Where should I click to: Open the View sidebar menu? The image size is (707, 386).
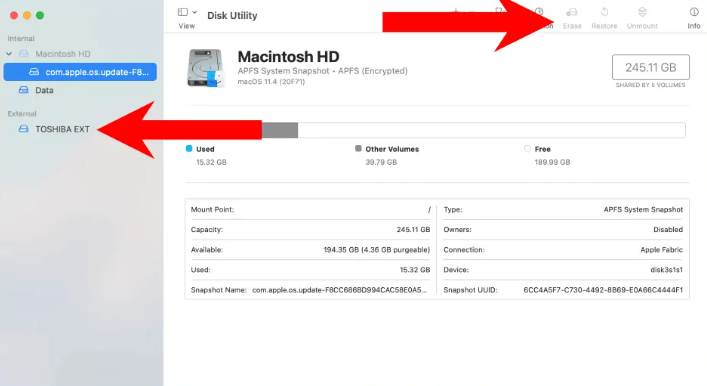click(x=187, y=18)
